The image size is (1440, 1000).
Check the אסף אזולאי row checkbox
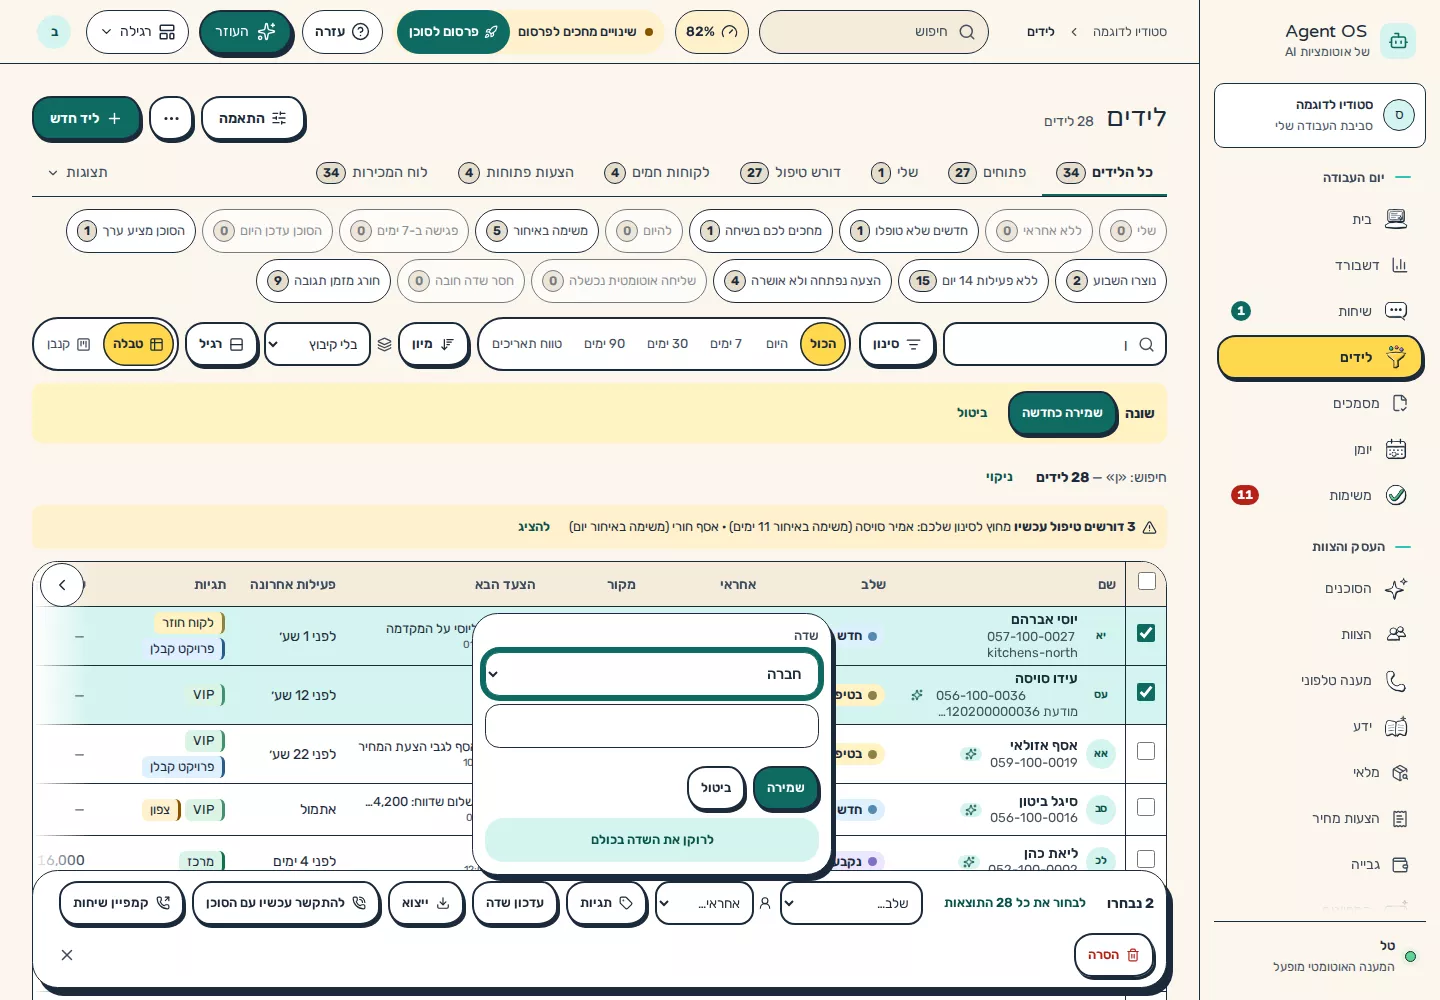point(1146,751)
